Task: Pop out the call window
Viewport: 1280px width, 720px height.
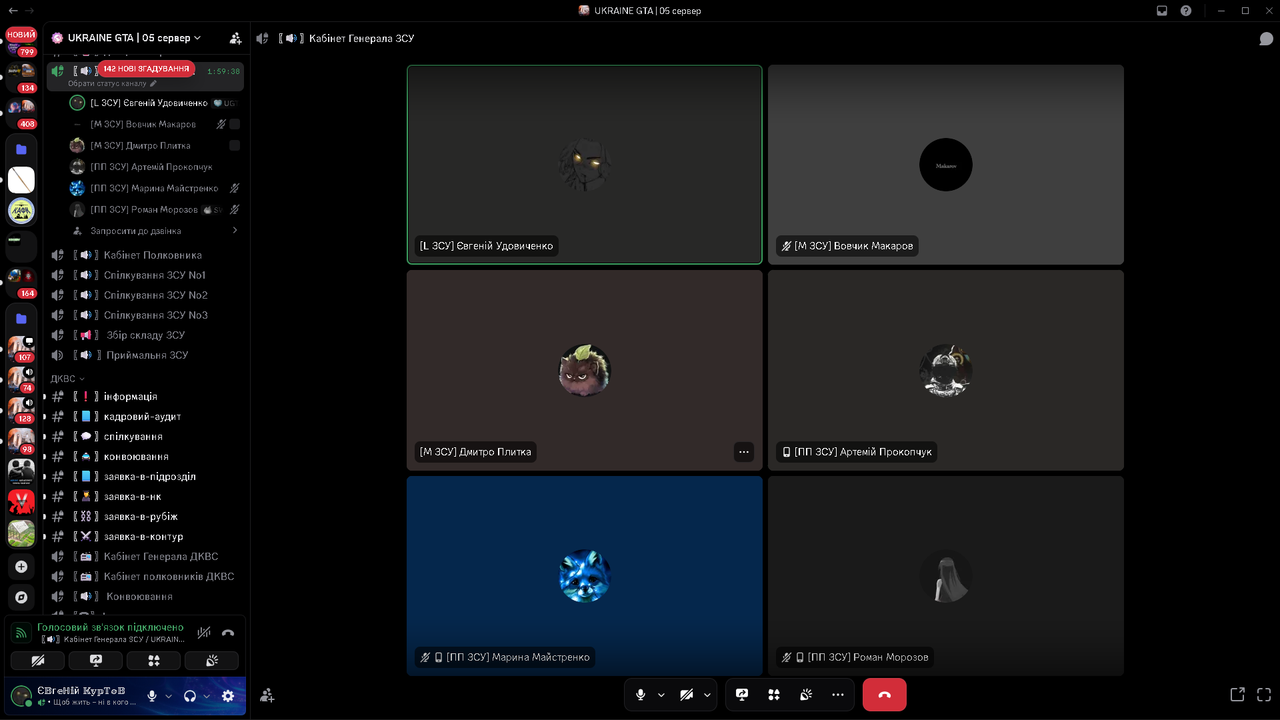Action: pyautogui.click(x=1237, y=694)
